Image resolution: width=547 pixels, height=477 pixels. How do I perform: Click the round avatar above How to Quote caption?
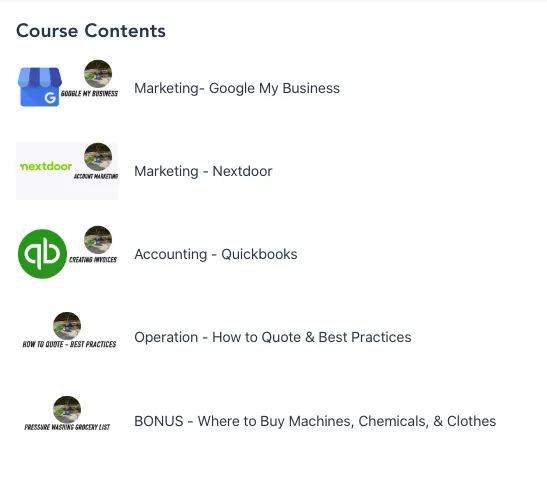point(67,326)
